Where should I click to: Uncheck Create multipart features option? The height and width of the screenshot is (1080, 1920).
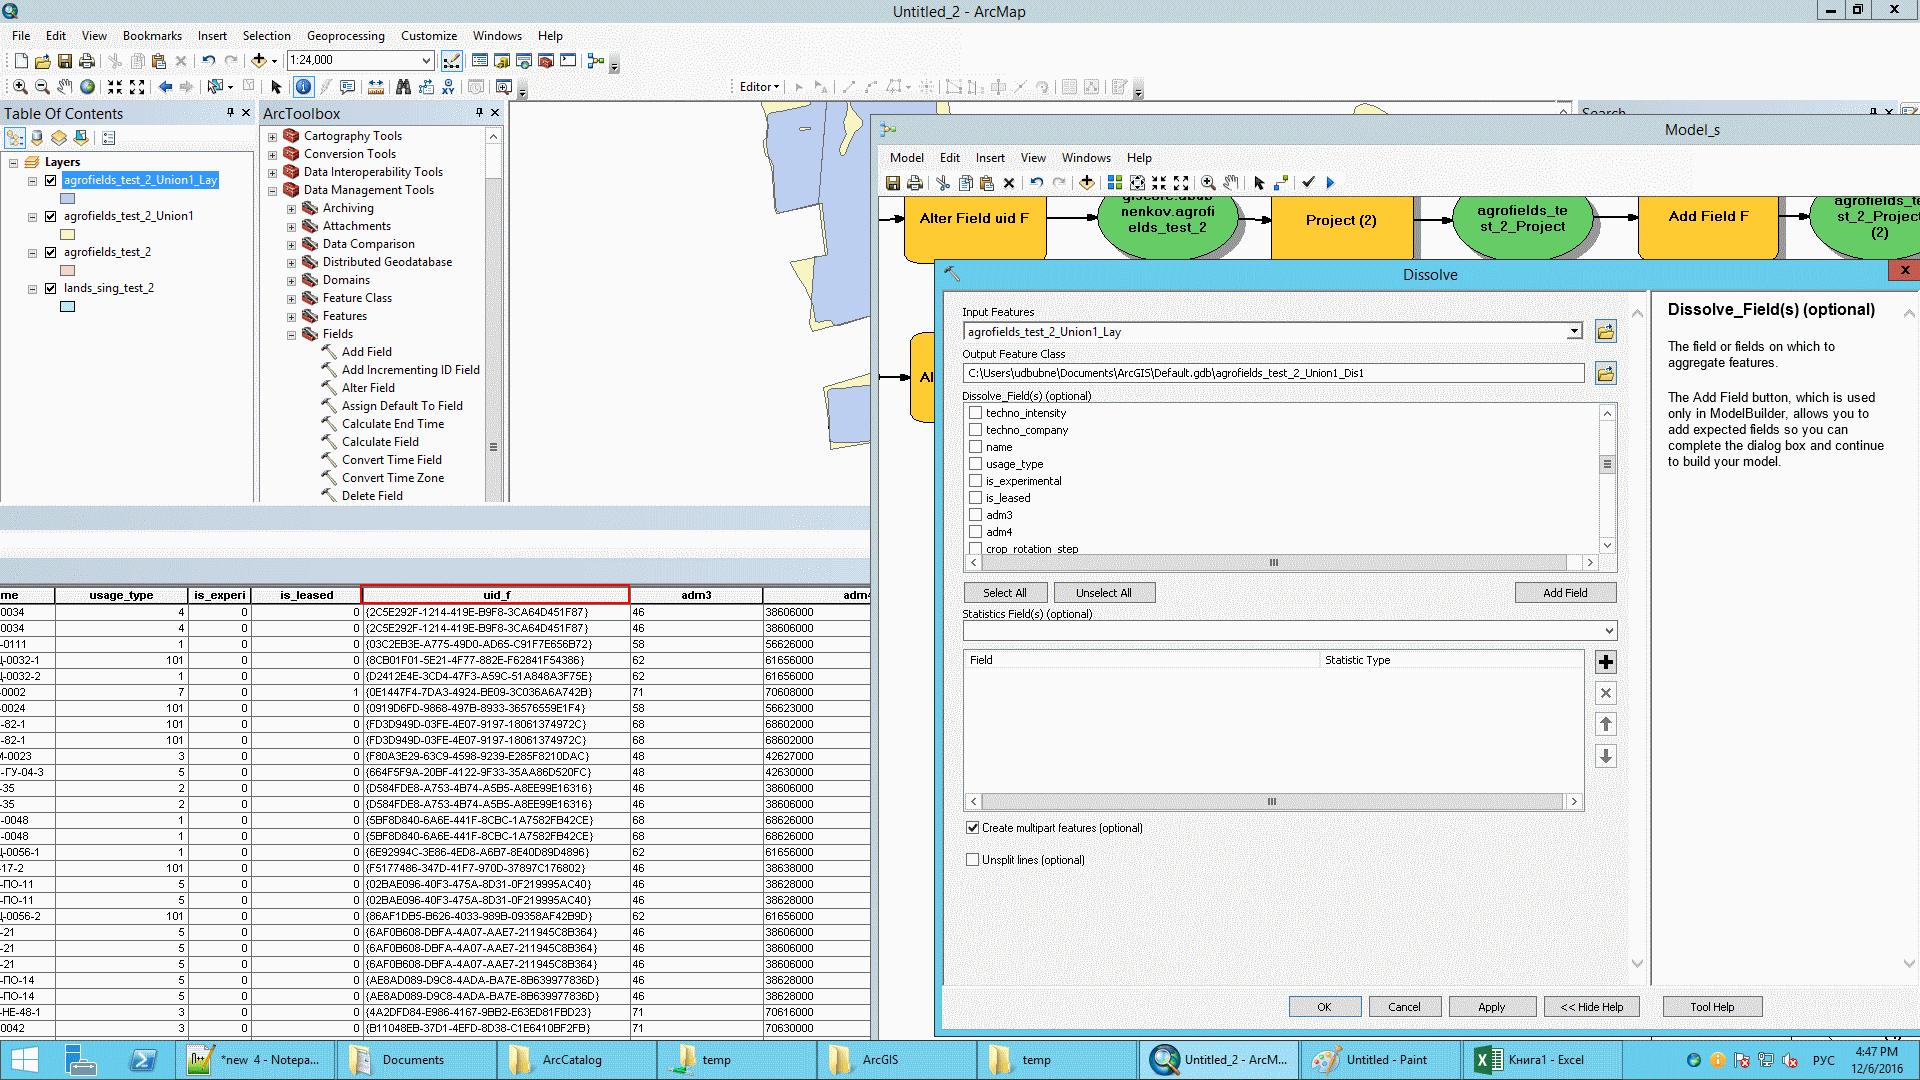(x=972, y=828)
